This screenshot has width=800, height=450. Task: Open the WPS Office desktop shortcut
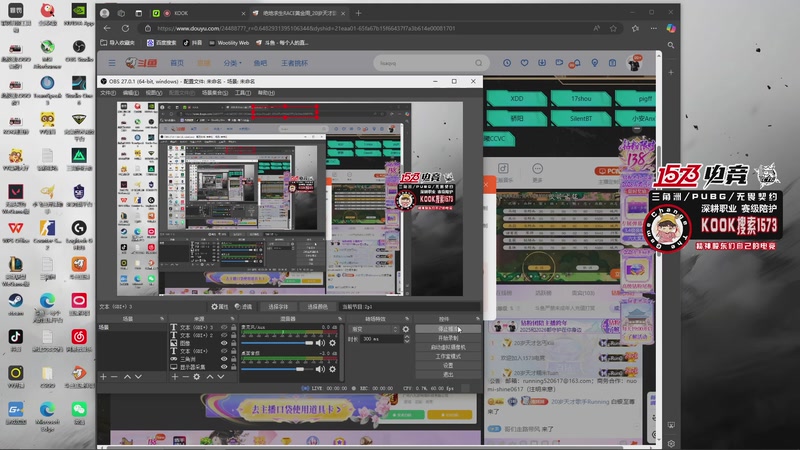tap(15, 232)
